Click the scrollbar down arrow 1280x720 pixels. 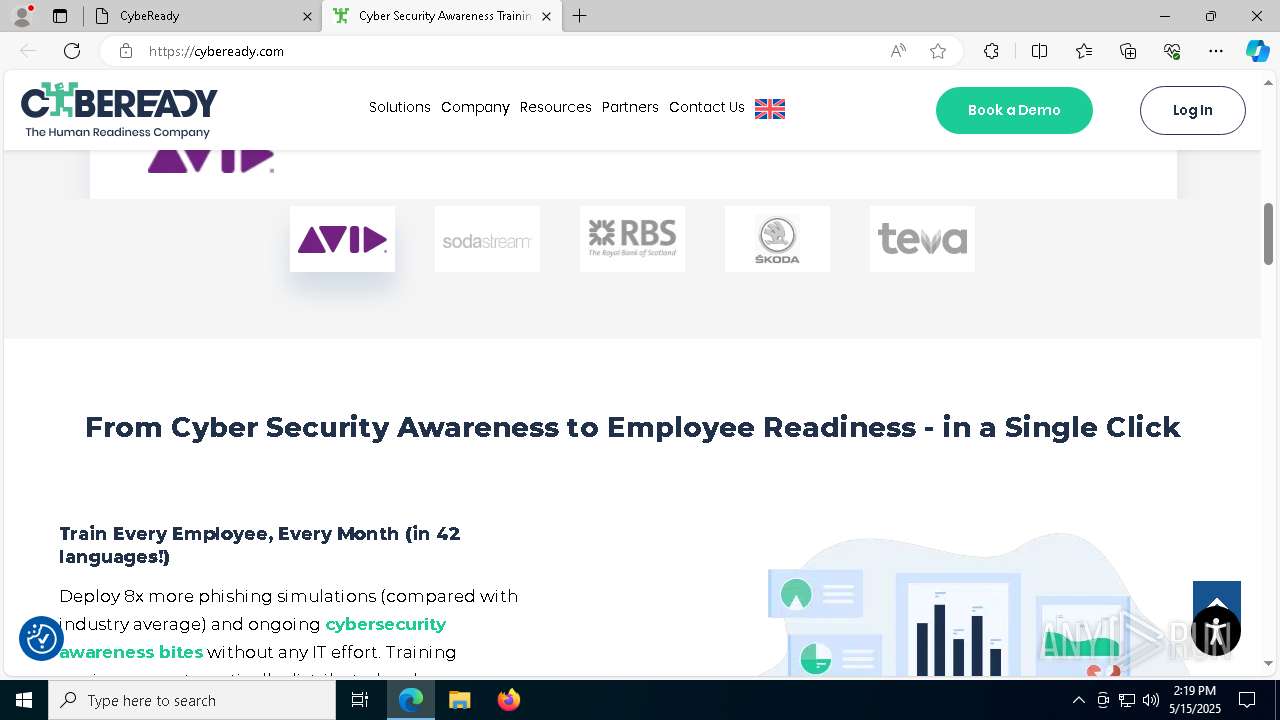pyautogui.click(x=1269, y=663)
